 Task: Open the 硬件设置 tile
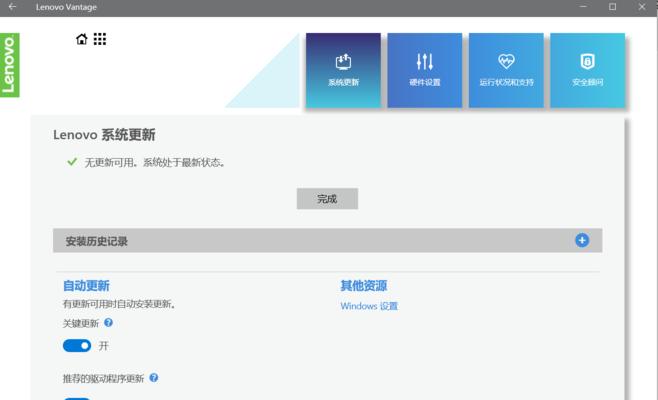click(x=425, y=71)
